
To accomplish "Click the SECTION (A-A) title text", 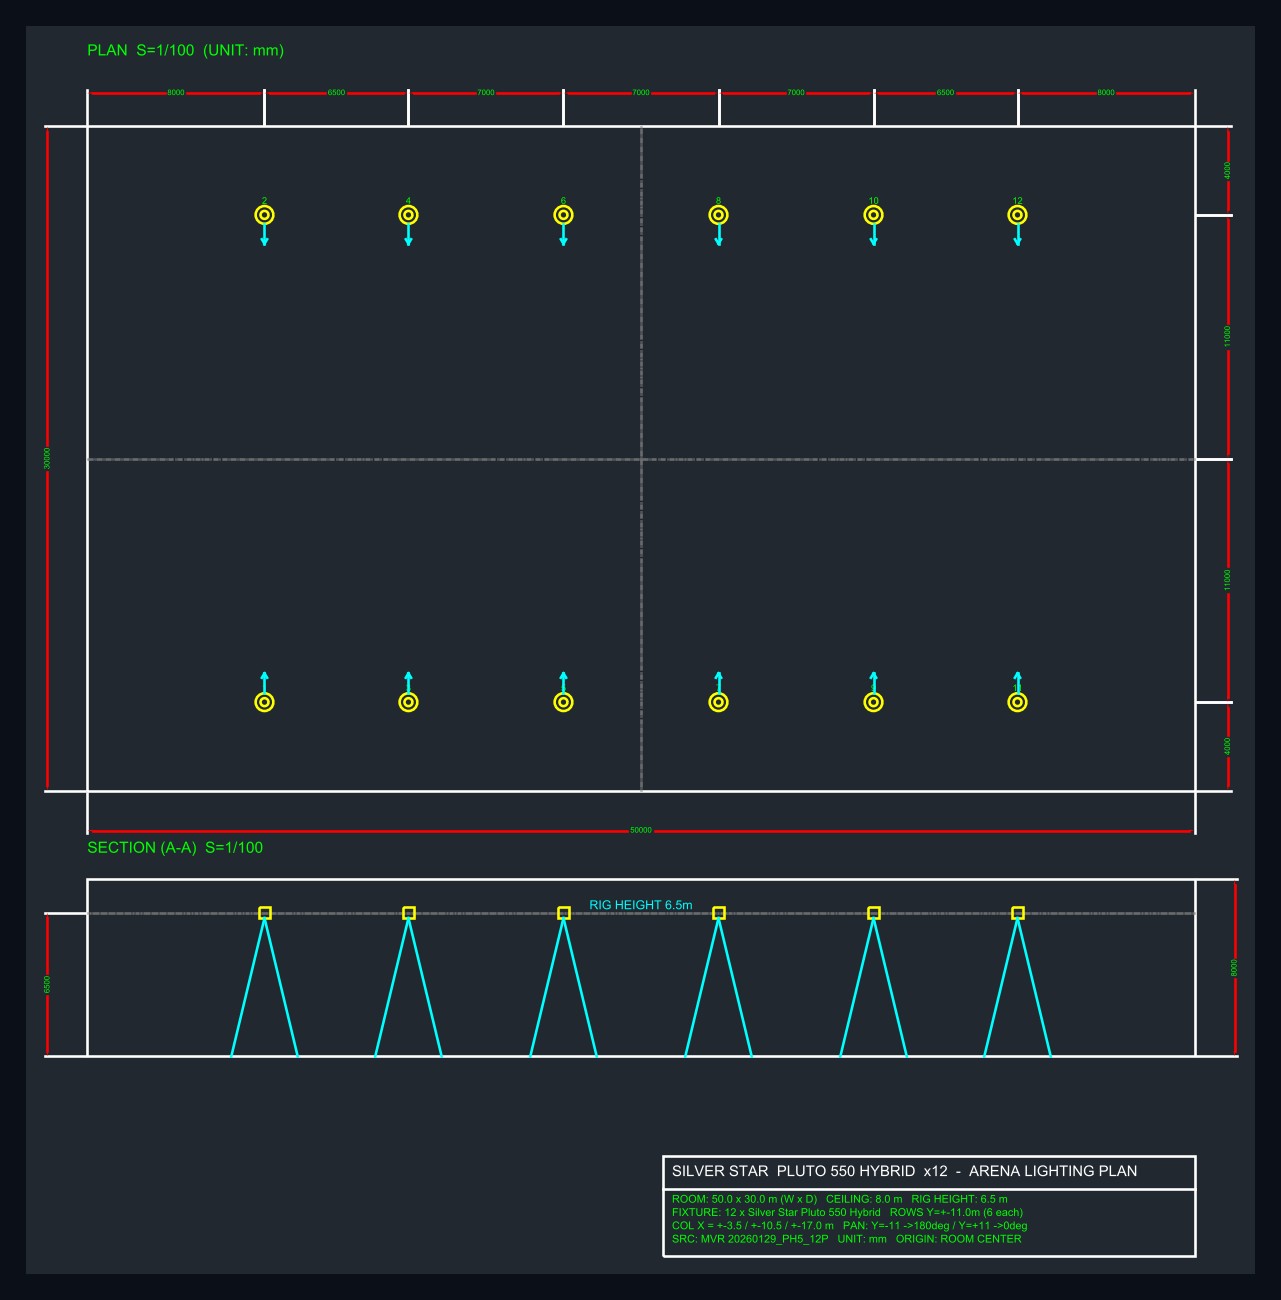I will 175,847.
